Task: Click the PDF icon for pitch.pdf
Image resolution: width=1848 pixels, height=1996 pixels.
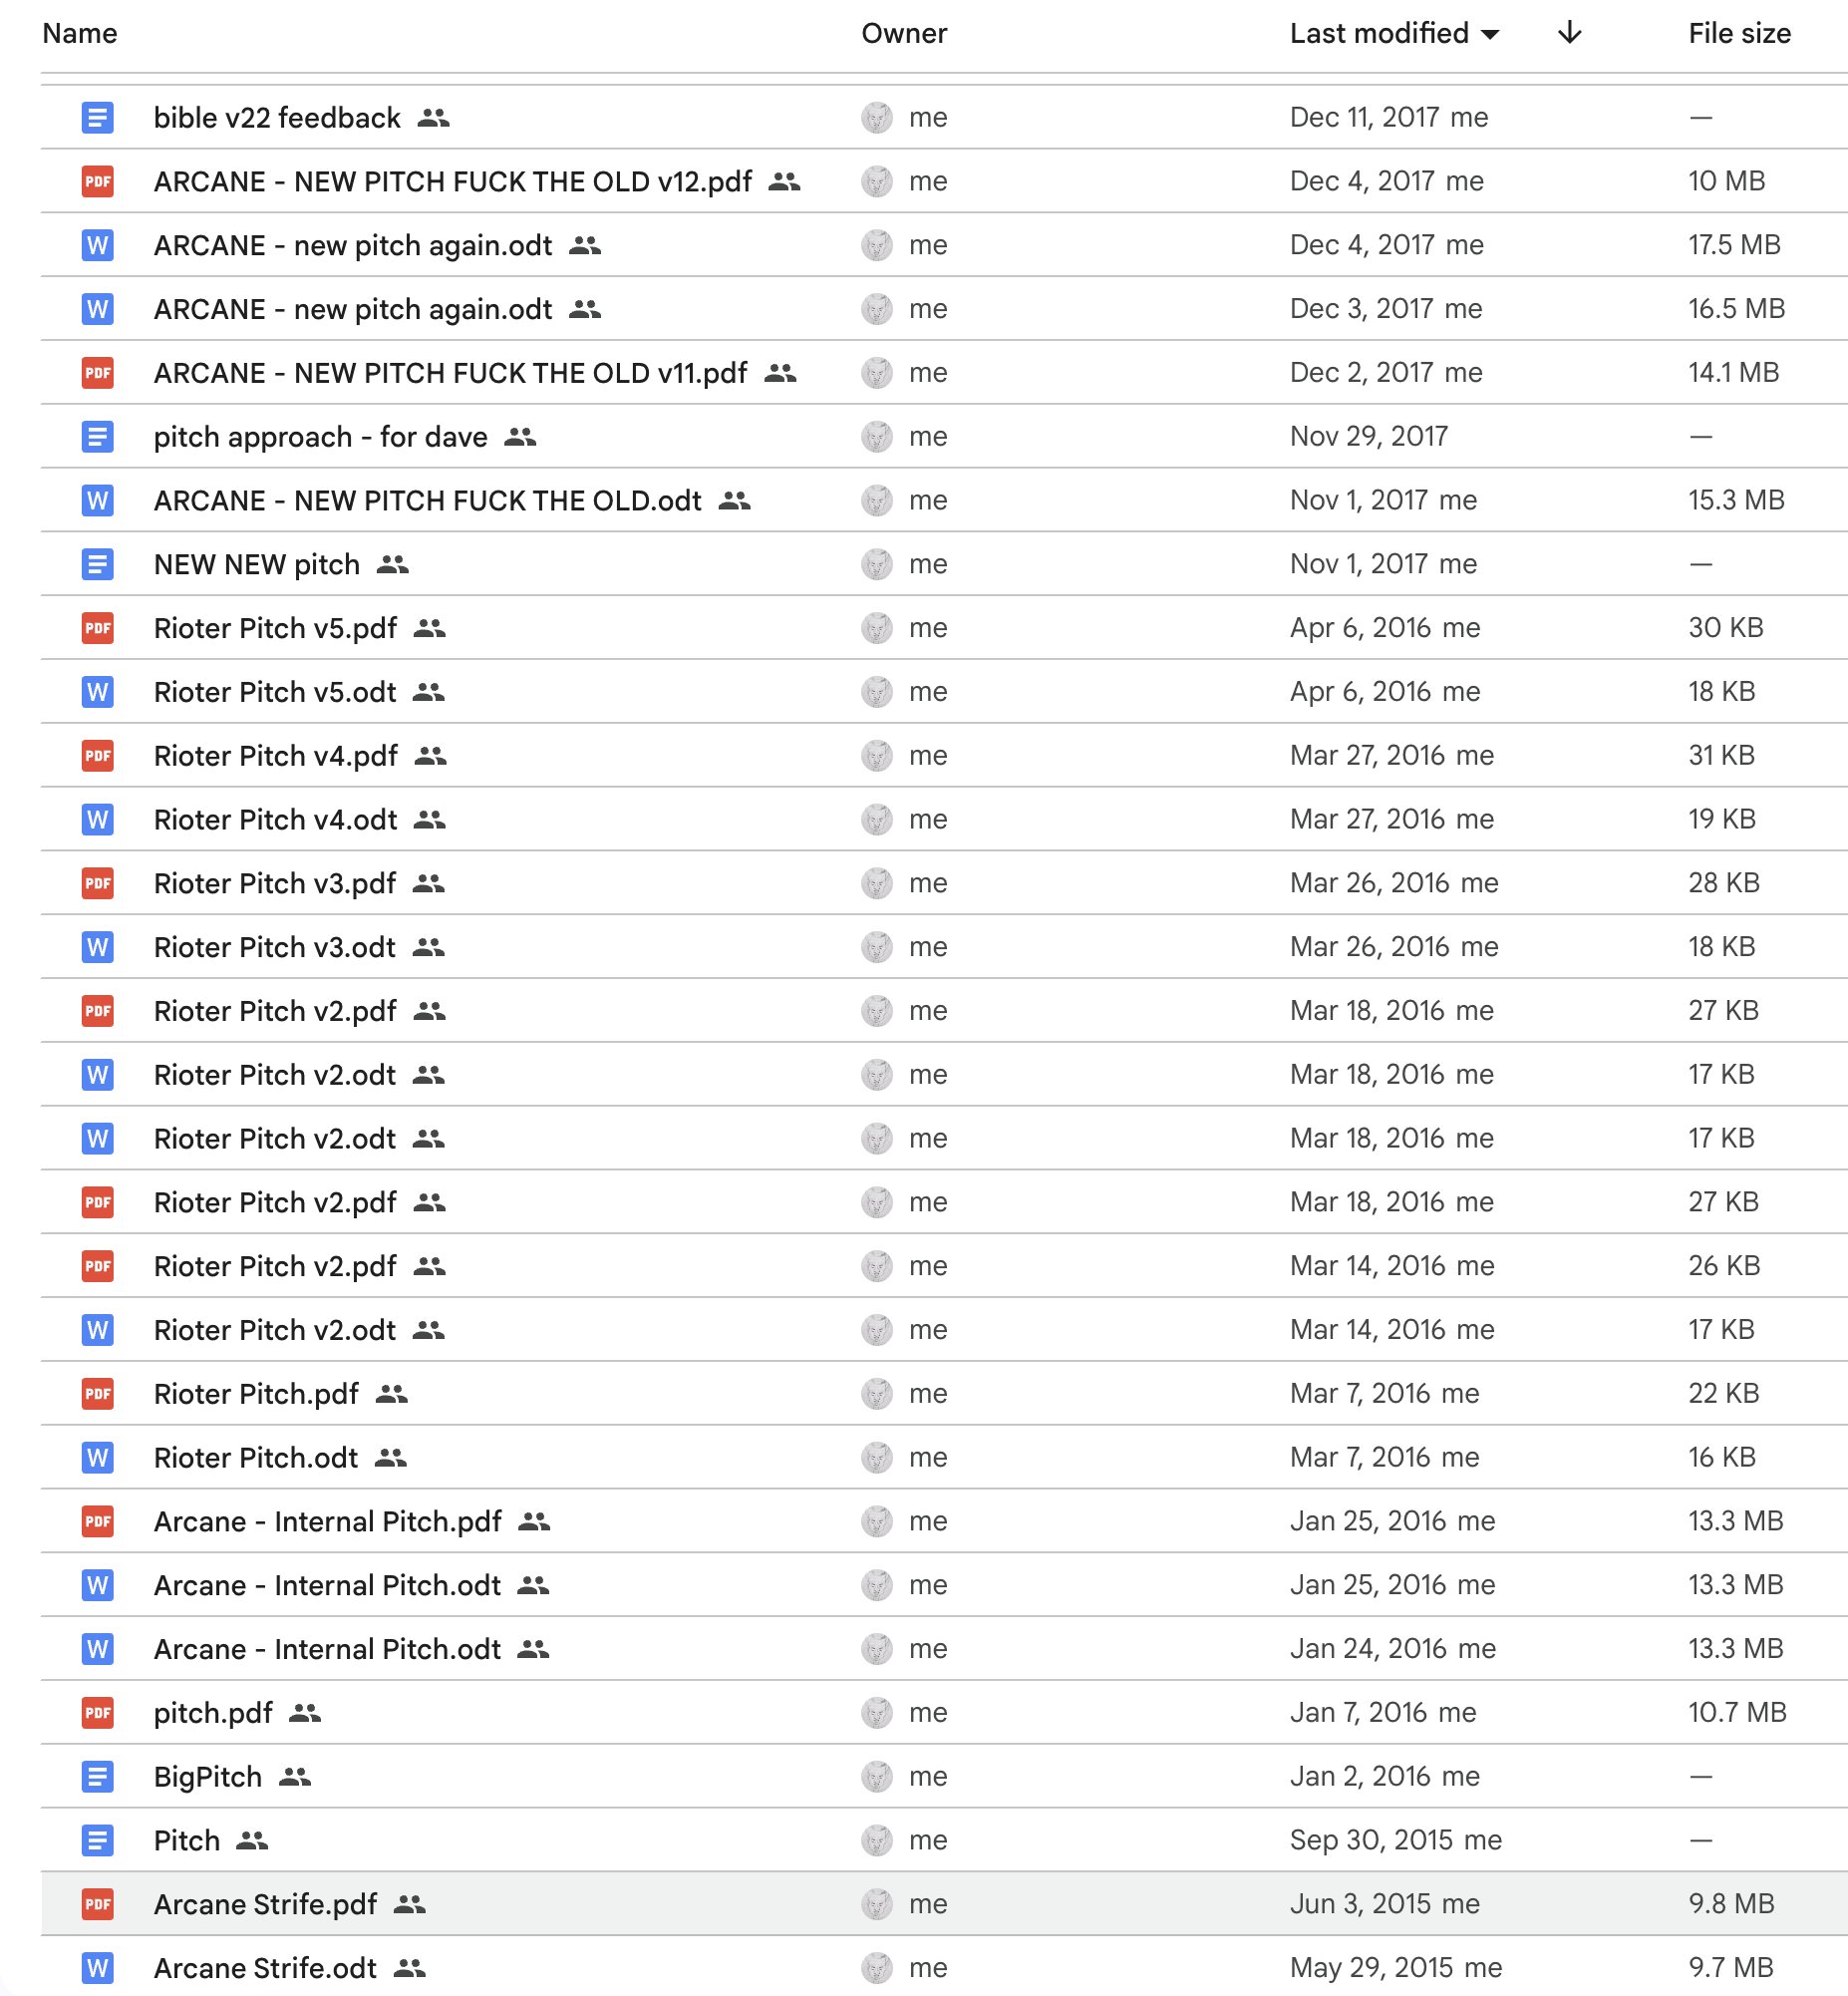Action: [x=97, y=1713]
